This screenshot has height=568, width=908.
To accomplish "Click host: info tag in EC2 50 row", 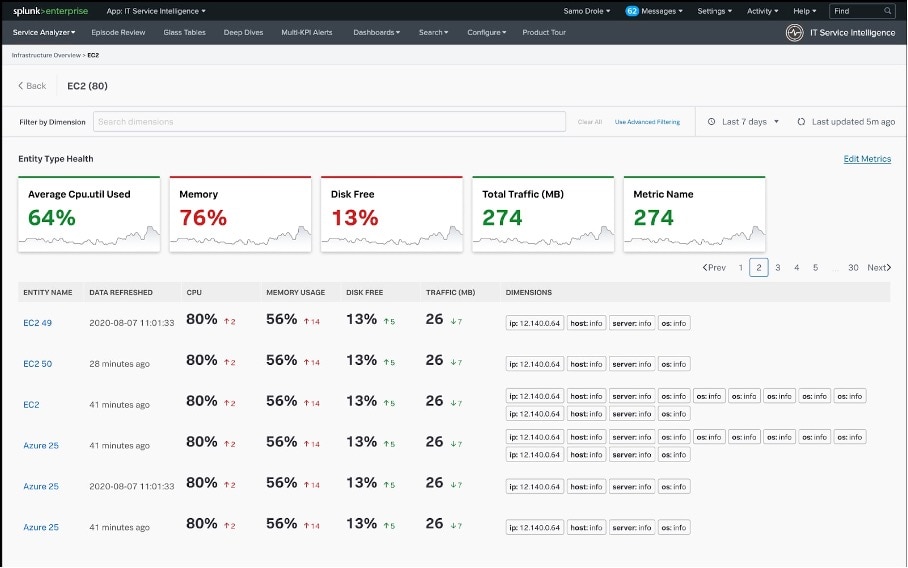I will pyautogui.click(x=586, y=364).
